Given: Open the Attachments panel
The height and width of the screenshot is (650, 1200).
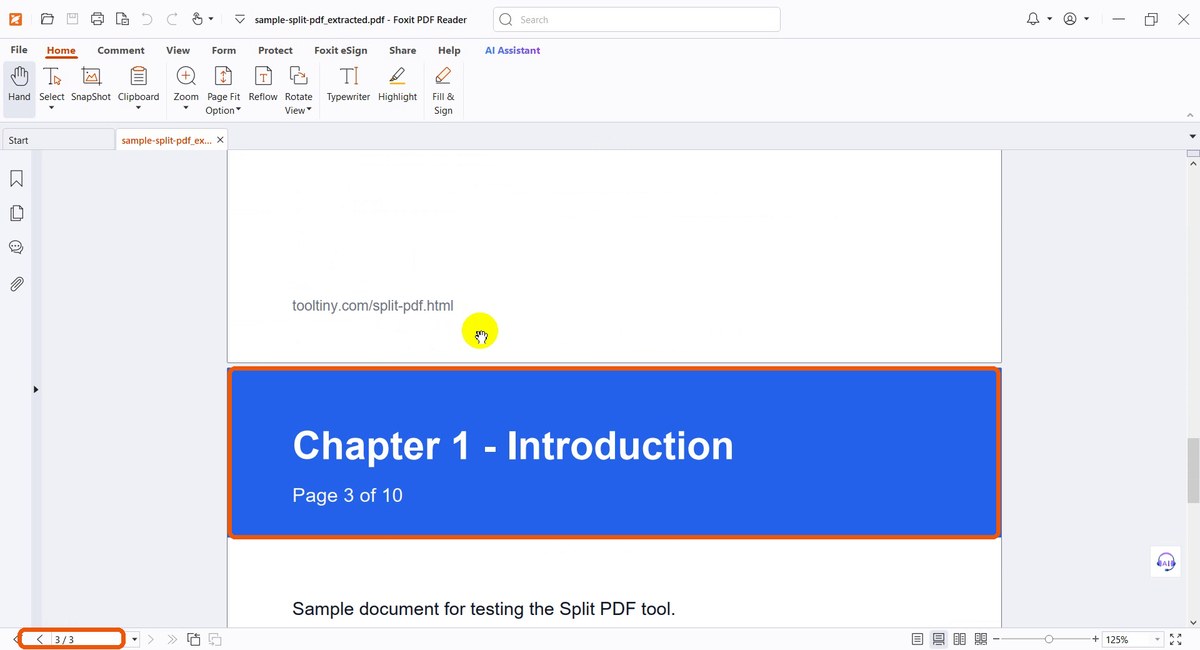Looking at the screenshot, I should pyautogui.click(x=16, y=284).
